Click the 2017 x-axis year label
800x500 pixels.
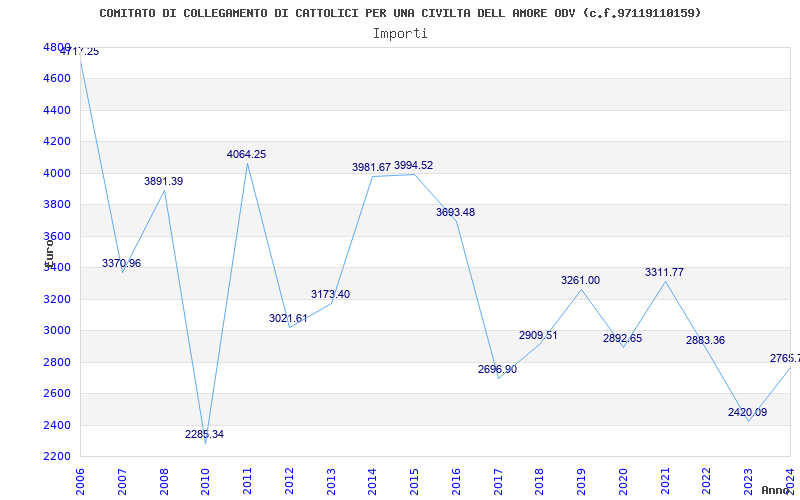coord(498,481)
